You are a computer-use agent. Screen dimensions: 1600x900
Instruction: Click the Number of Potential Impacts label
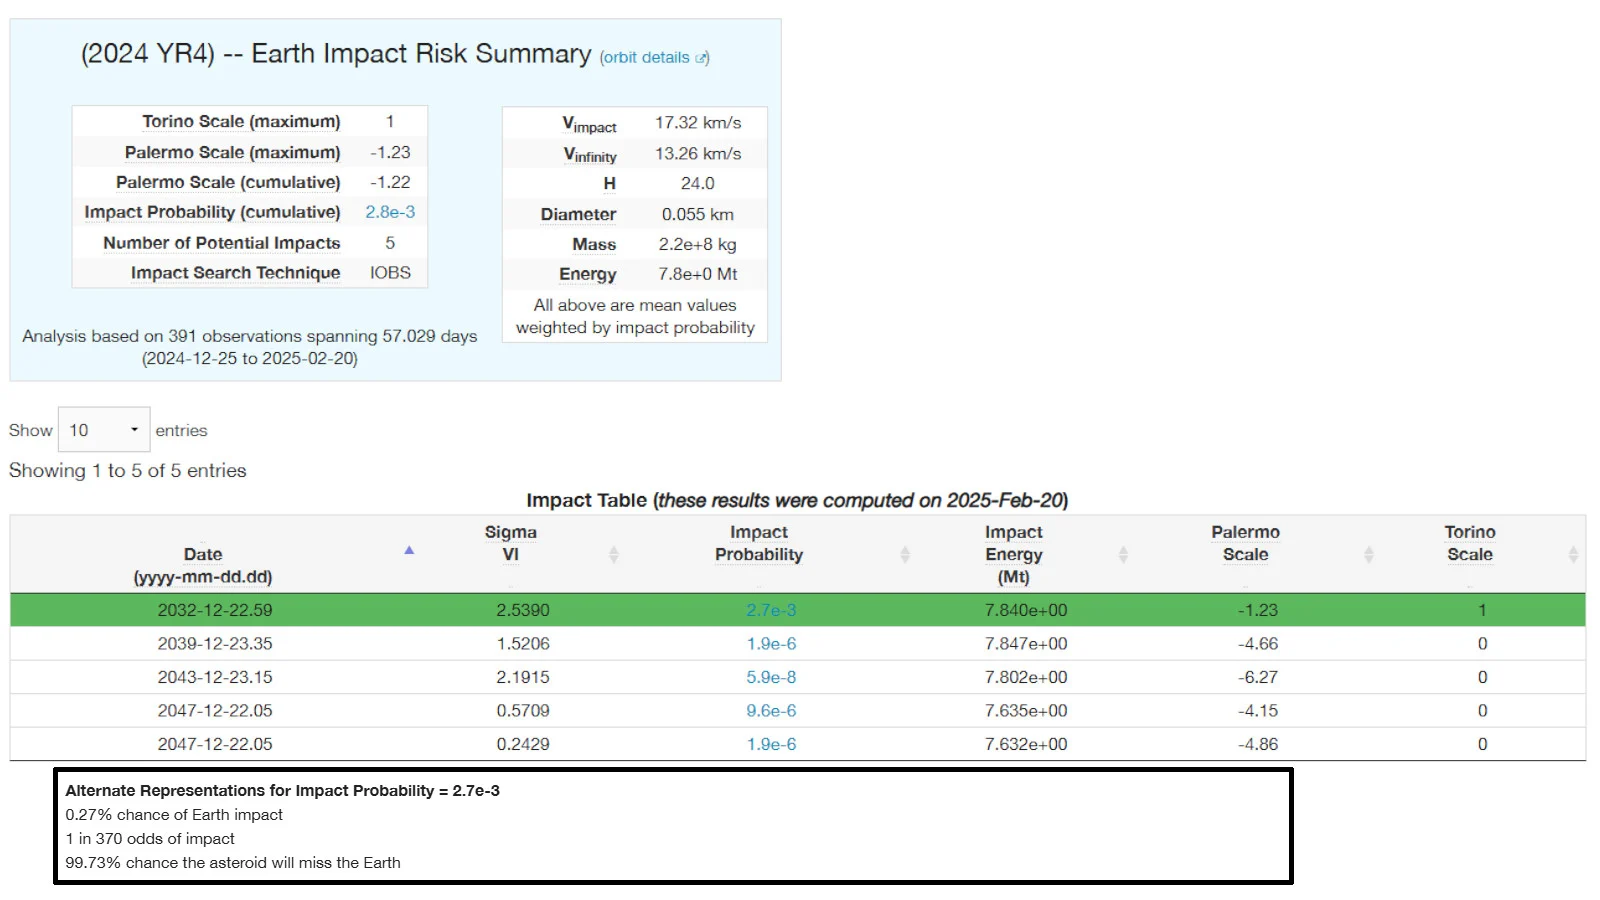(x=222, y=243)
